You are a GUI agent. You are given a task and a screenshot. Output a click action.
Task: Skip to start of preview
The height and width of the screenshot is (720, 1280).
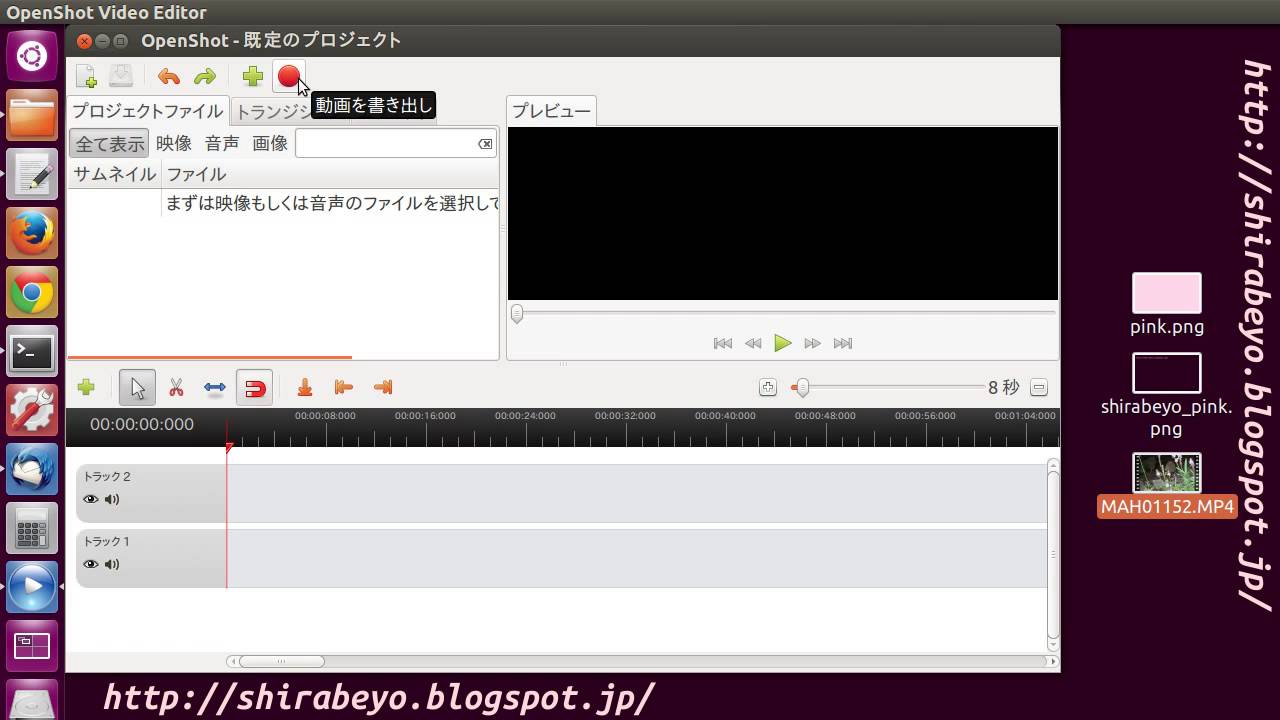[722, 343]
